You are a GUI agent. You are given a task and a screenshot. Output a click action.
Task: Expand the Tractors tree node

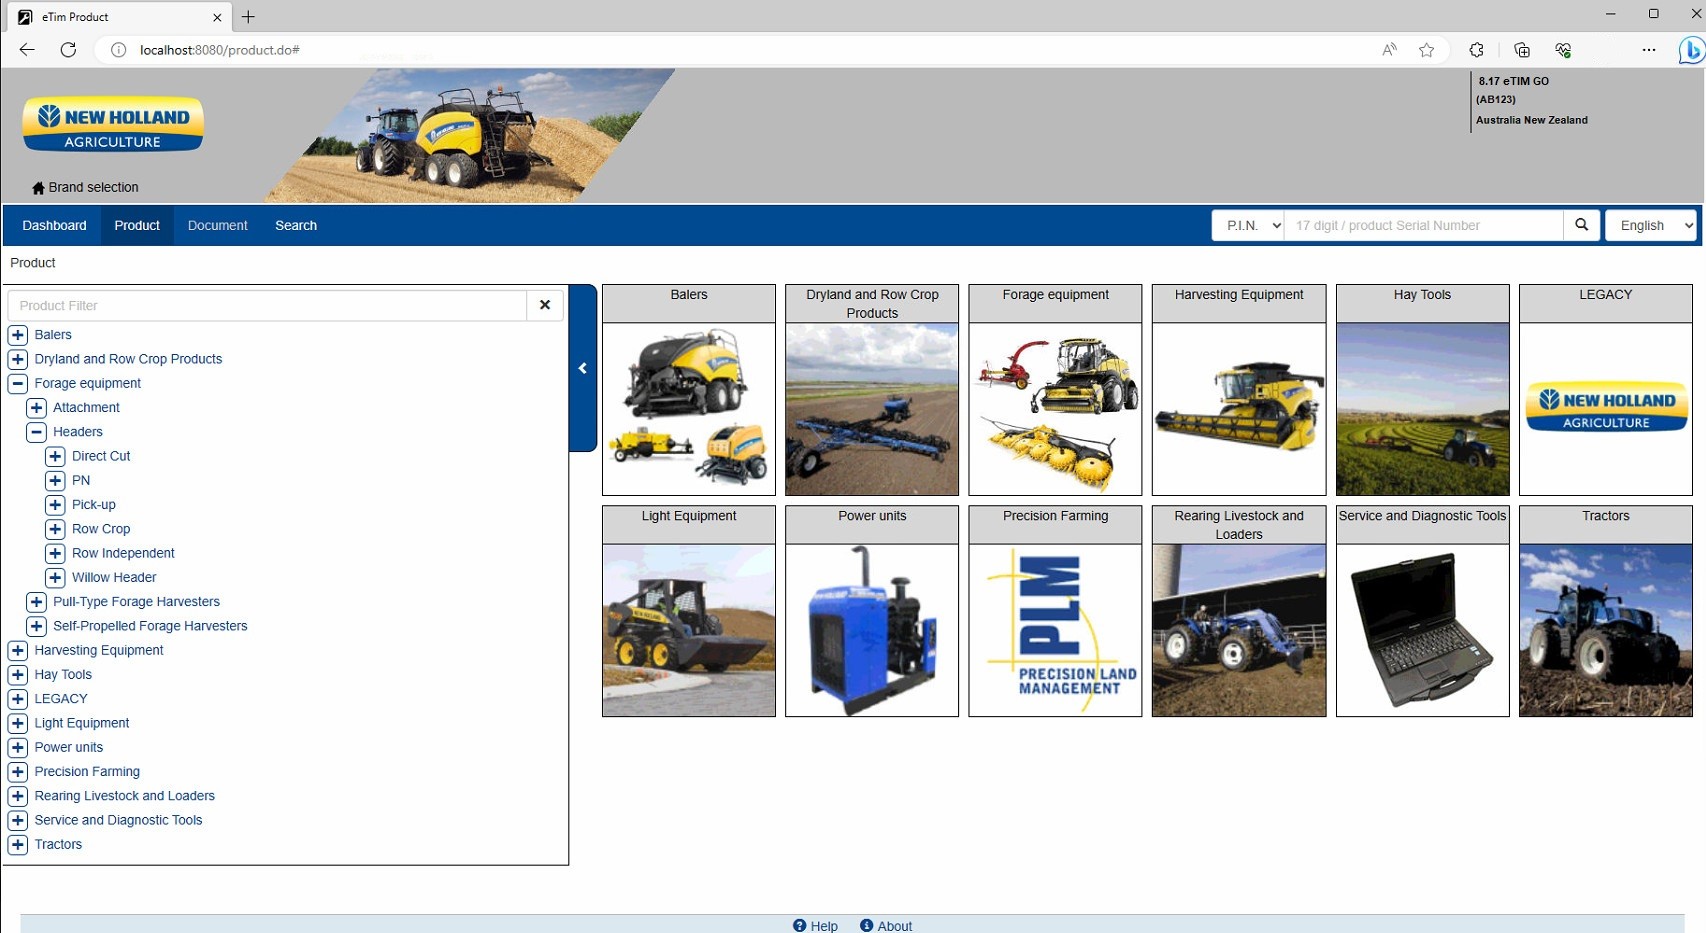(18, 844)
